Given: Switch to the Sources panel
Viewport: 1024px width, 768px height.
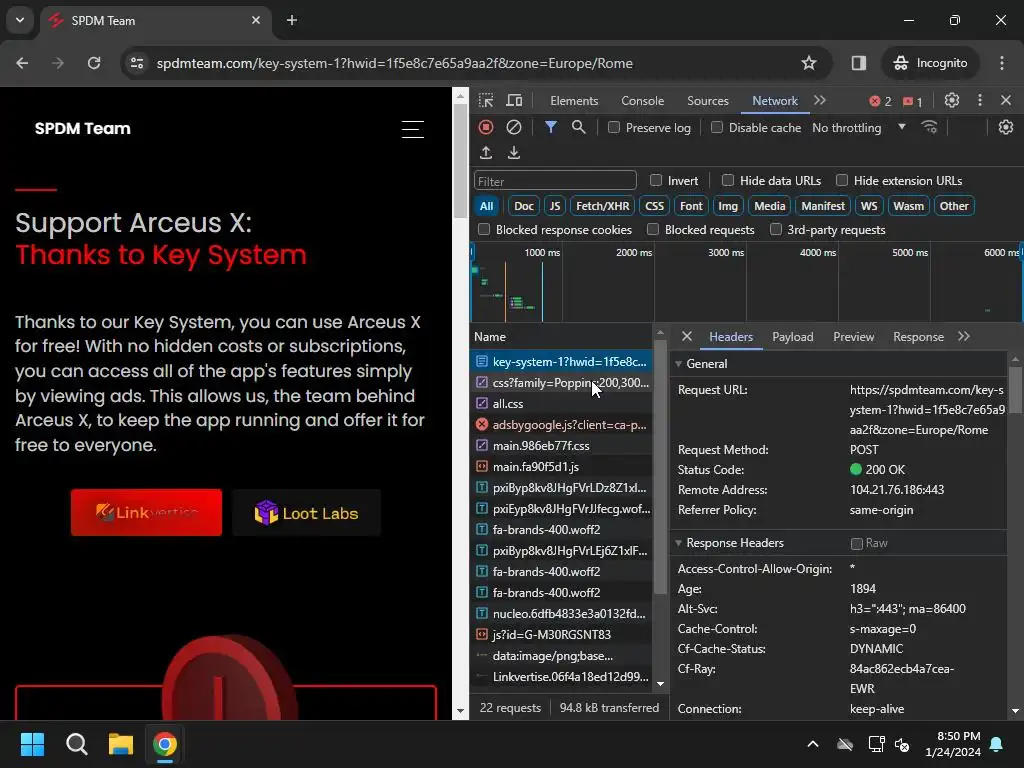Looking at the screenshot, I should click(707, 101).
